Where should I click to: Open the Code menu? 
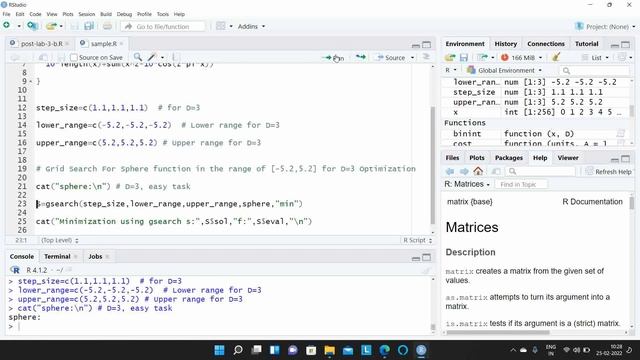[x=35, y=14]
